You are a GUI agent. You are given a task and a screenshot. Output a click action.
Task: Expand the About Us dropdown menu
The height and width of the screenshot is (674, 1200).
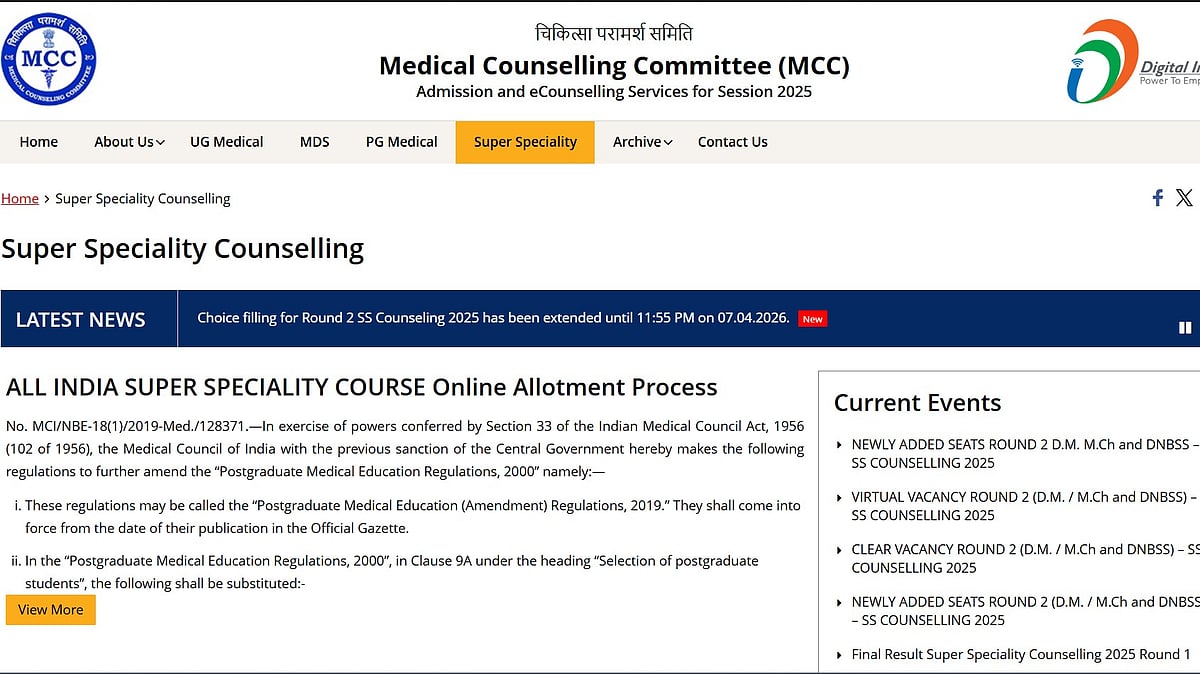pyautogui.click(x=129, y=142)
